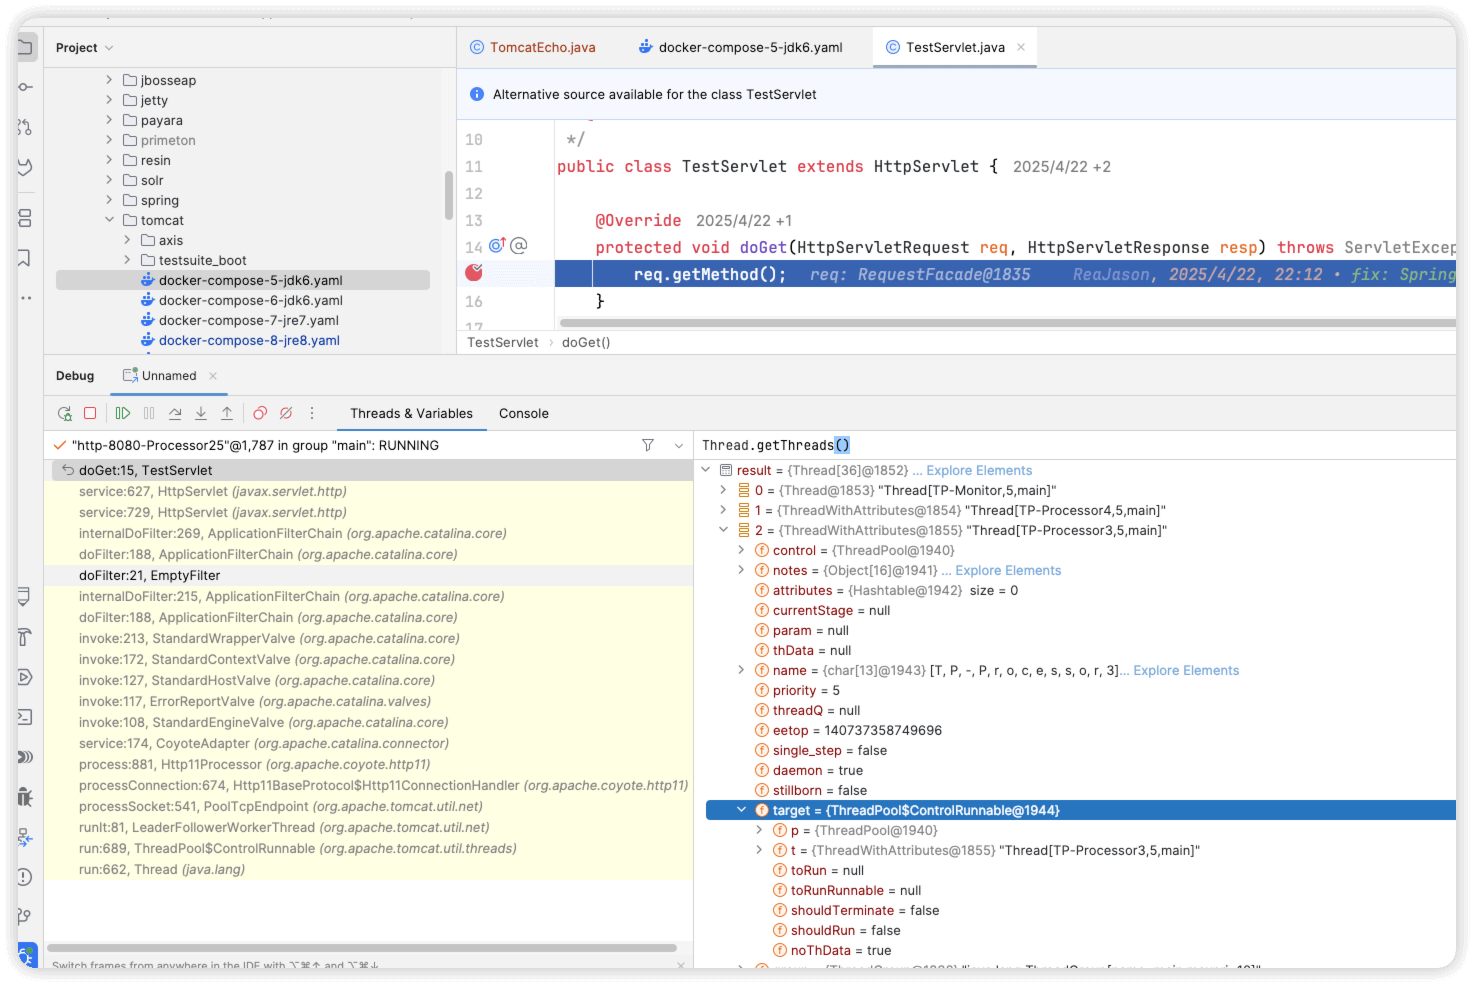The width and height of the screenshot is (1474, 986).
Task: Filter the frames list with funnel icon
Action: 648,445
